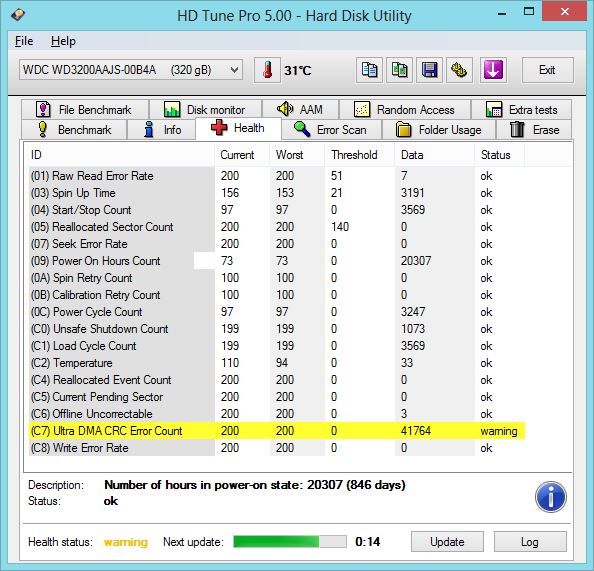The image size is (594, 571).
Task: Click the Update button
Action: [447, 541]
